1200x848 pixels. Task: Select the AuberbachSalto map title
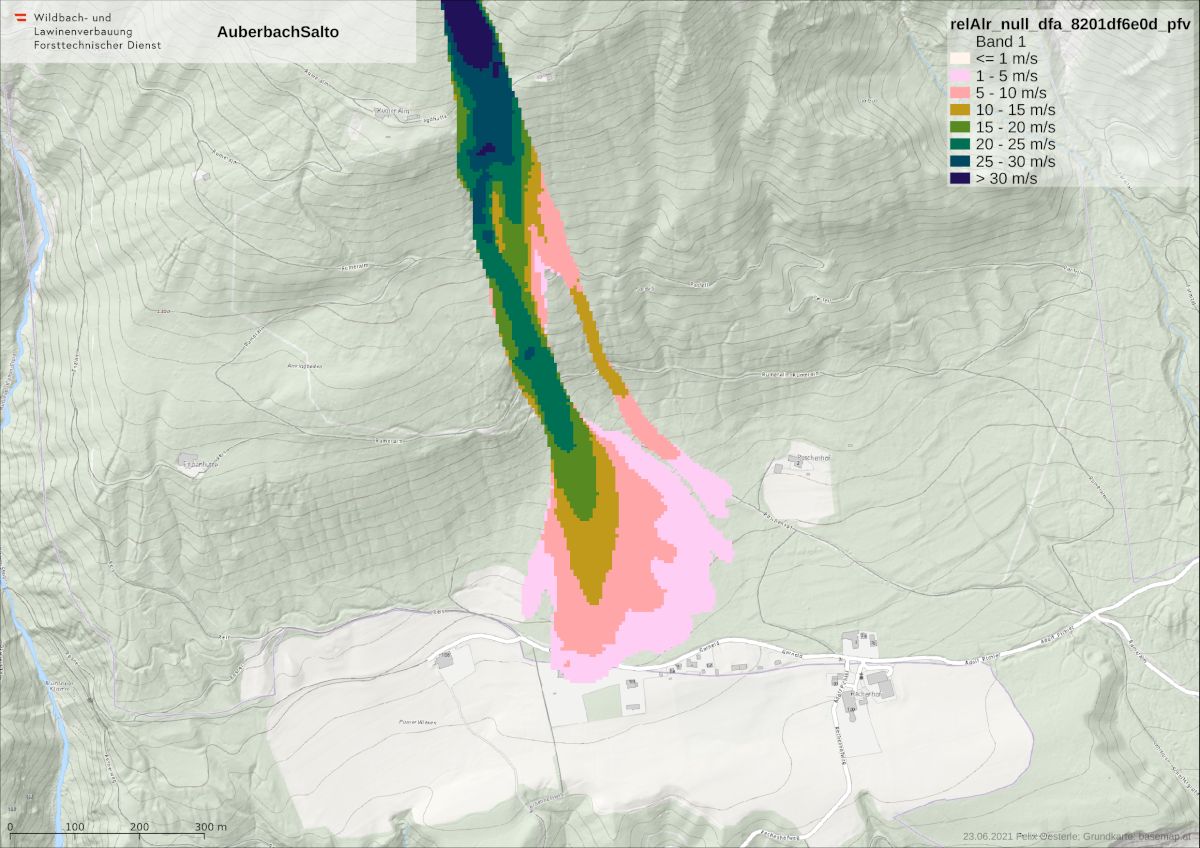(x=277, y=32)
